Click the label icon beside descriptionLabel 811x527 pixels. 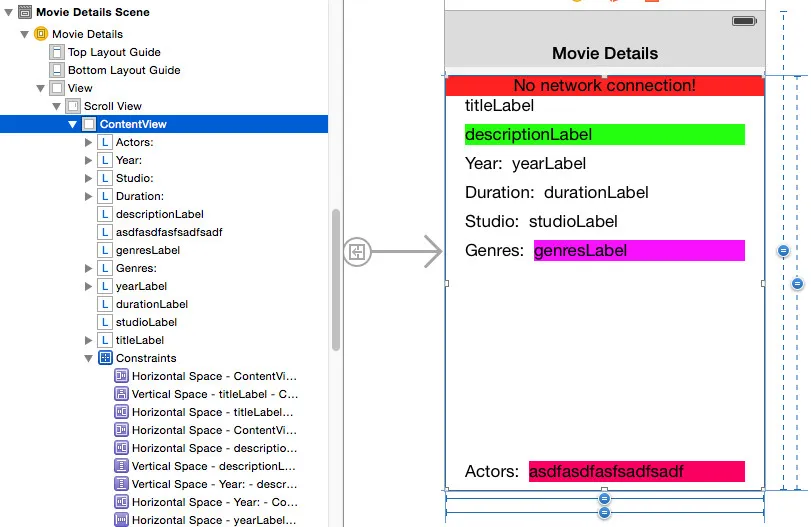point(105,214)
